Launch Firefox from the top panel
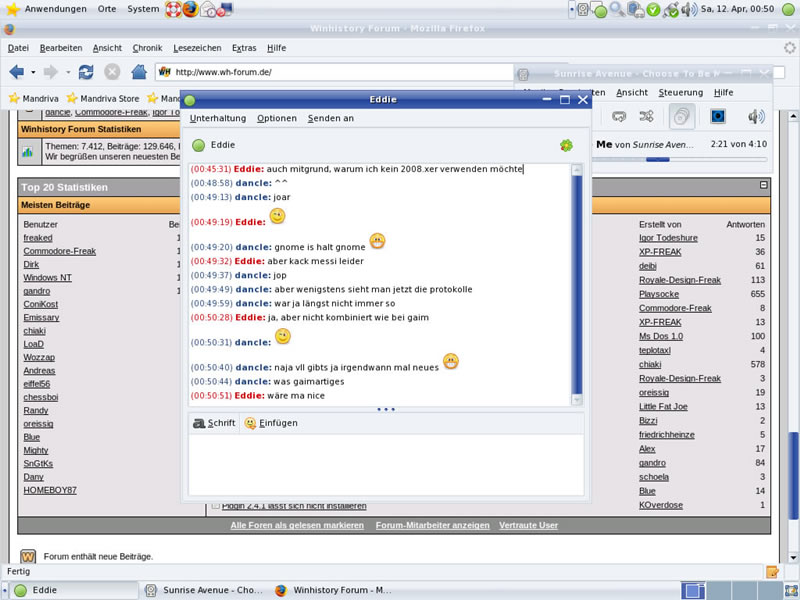800x600 pixels. click(190, 9)
